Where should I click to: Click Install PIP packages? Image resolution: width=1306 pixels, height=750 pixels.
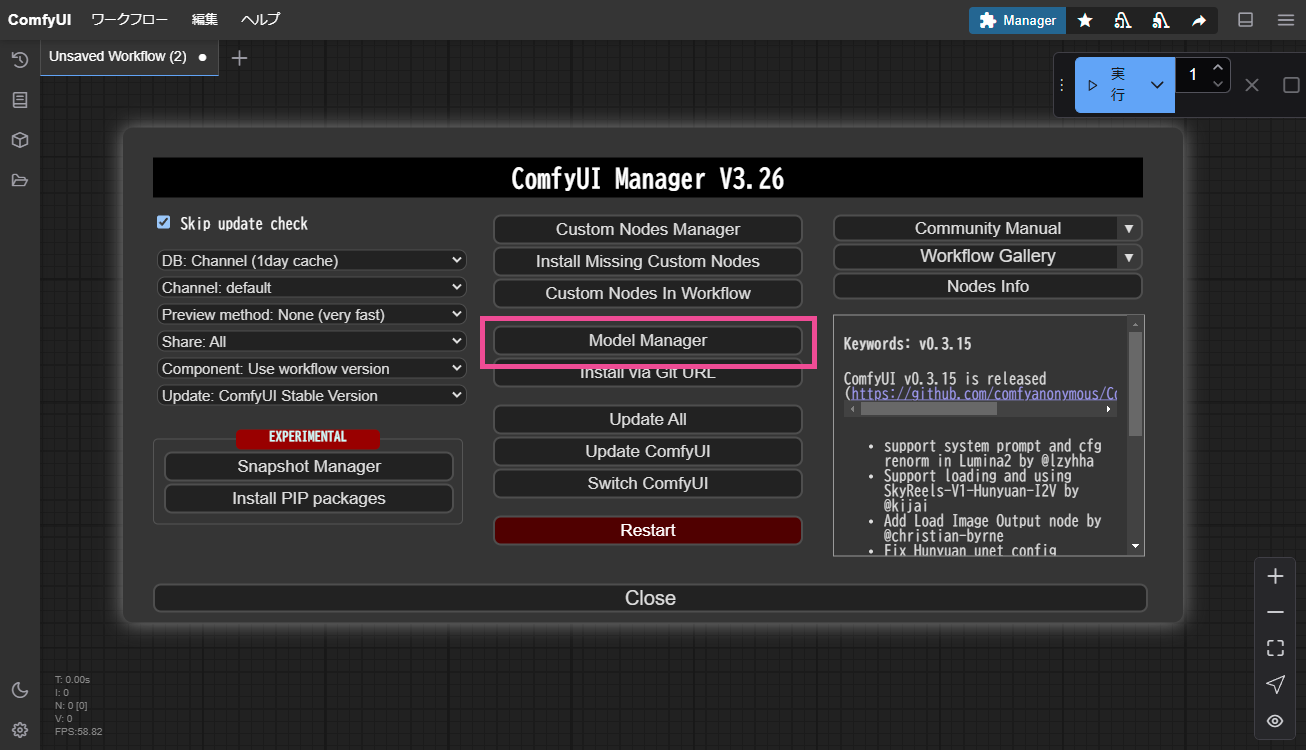(x=309, y=498)
